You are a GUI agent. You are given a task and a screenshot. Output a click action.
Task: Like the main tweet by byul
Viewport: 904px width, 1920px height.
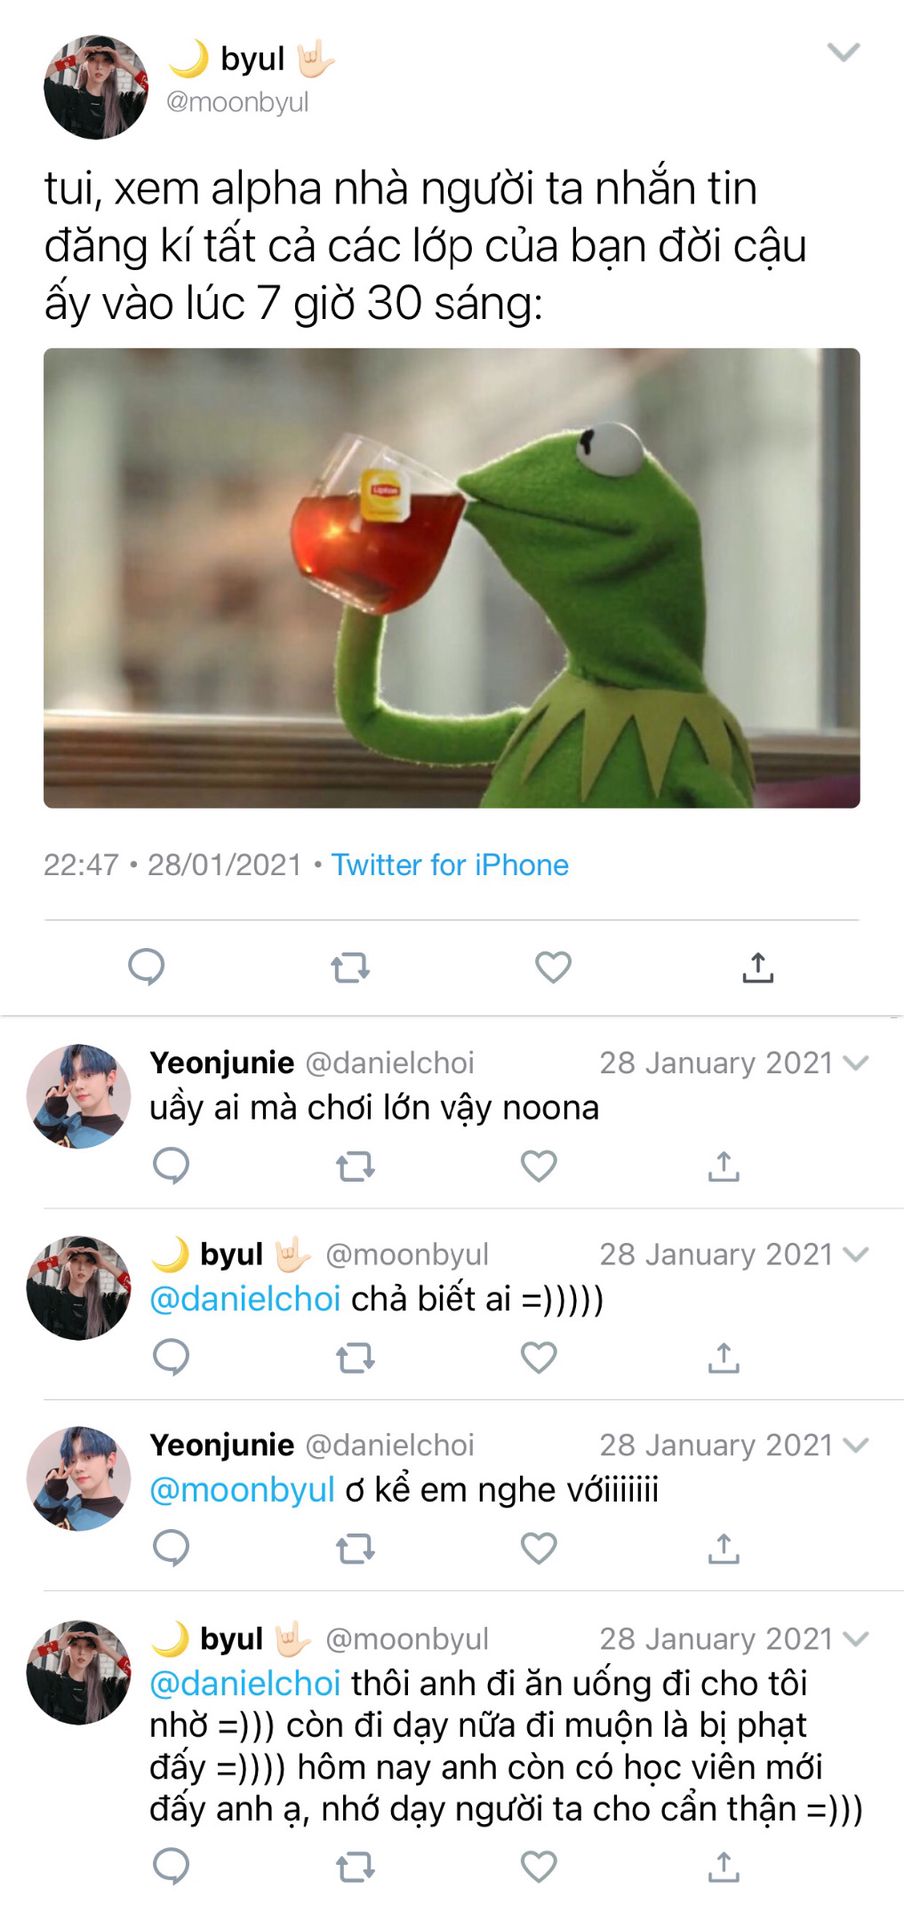553,966
